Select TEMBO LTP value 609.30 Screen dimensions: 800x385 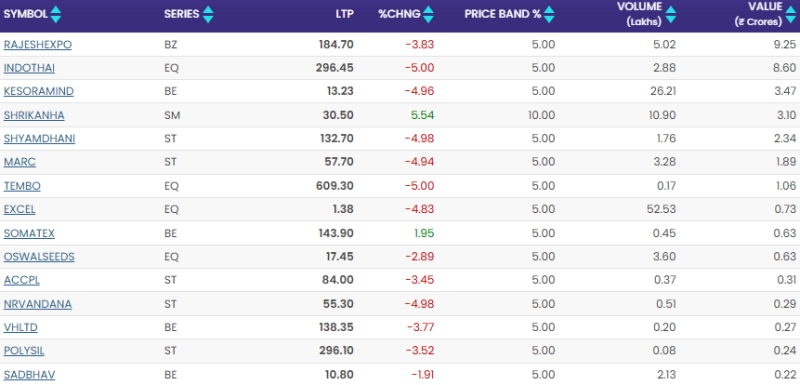click(x=335, y=186)
